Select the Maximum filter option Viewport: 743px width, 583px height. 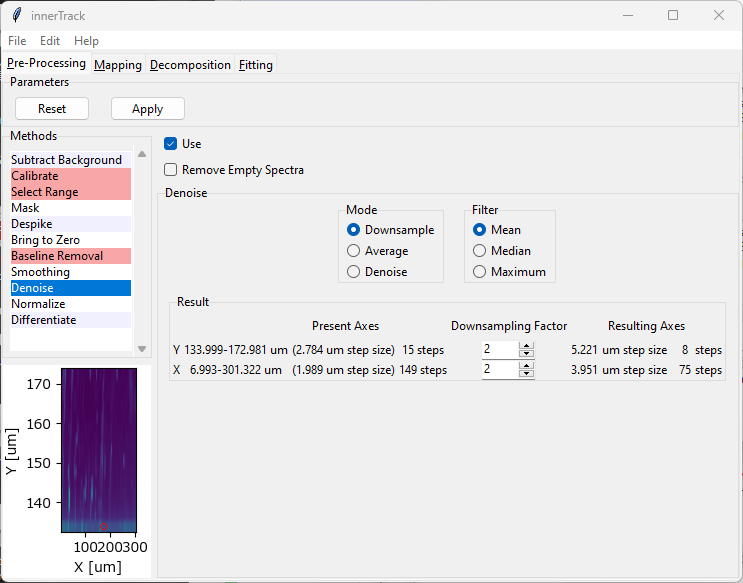[480, 272]
